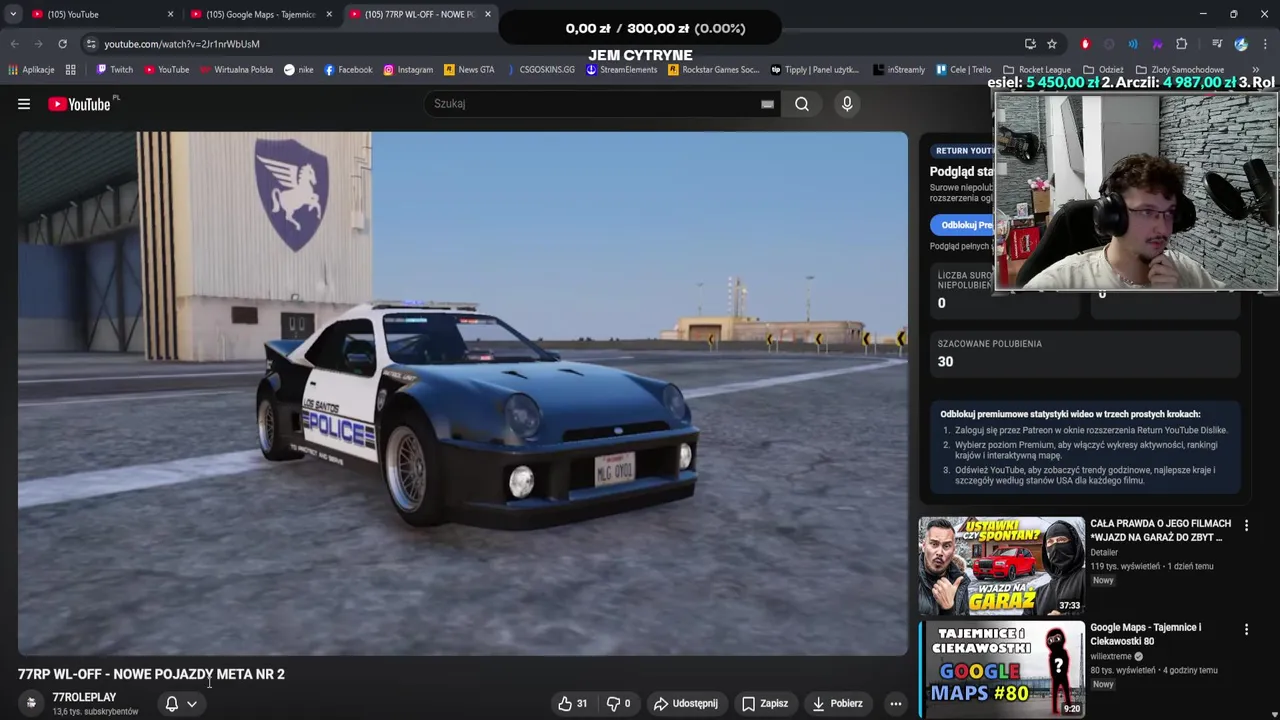The image size is (1280, 720).
Task: Go forward with browser forward arrow
Action: tap(39, 44)
